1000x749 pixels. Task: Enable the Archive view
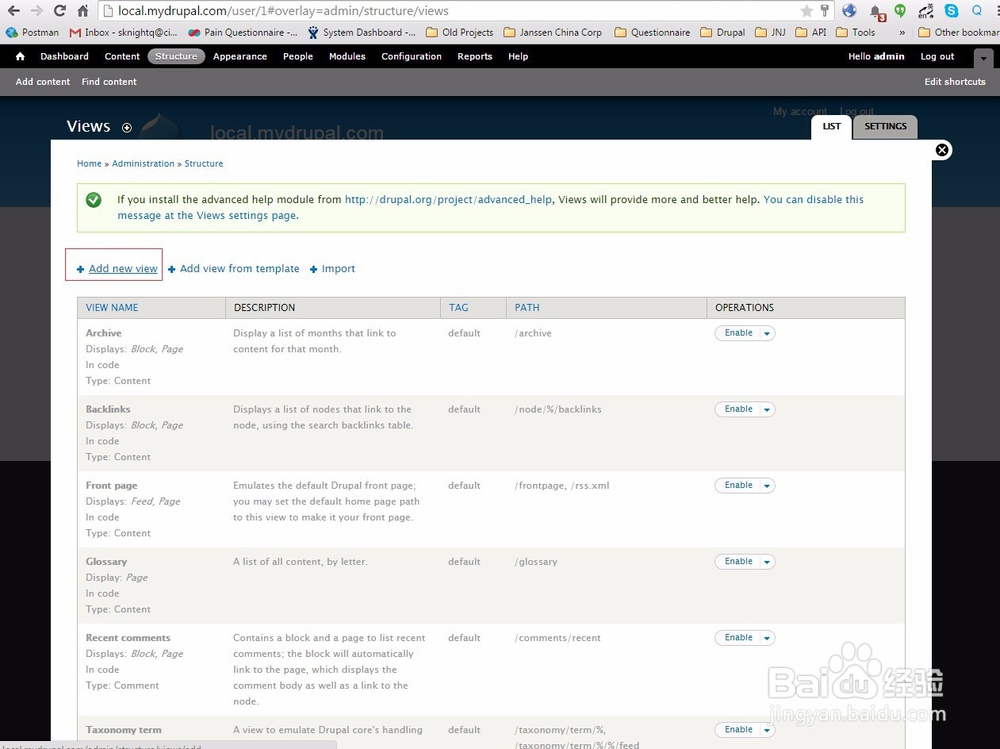[x=738, y=333]
